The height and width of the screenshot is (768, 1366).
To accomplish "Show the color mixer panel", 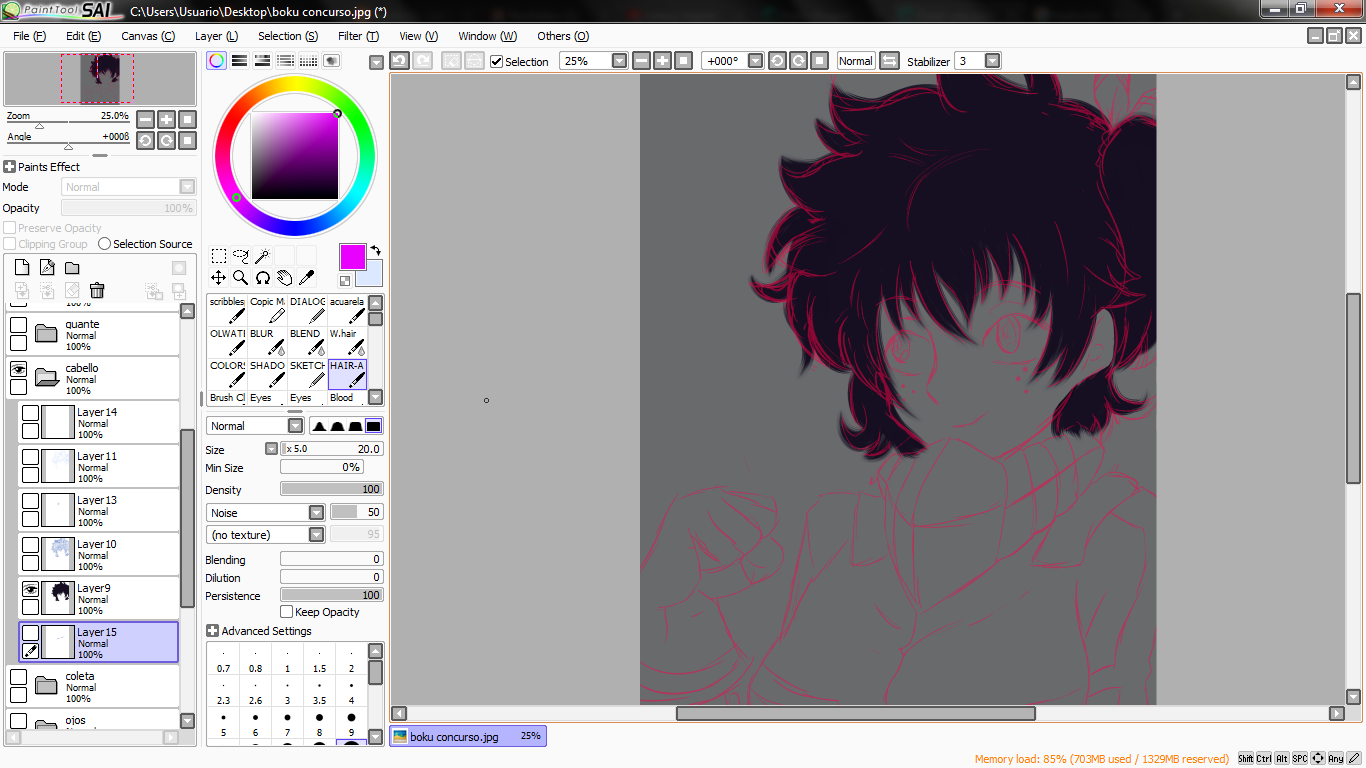I will click(285, 61).
